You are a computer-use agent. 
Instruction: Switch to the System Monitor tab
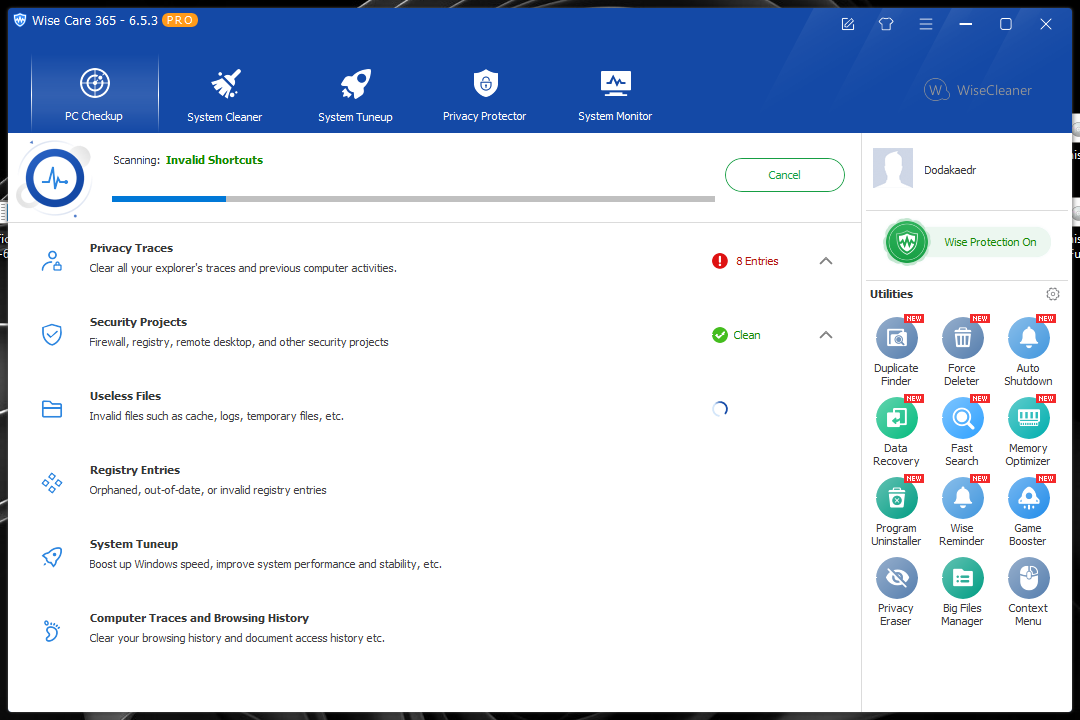(x=615, y=95)
